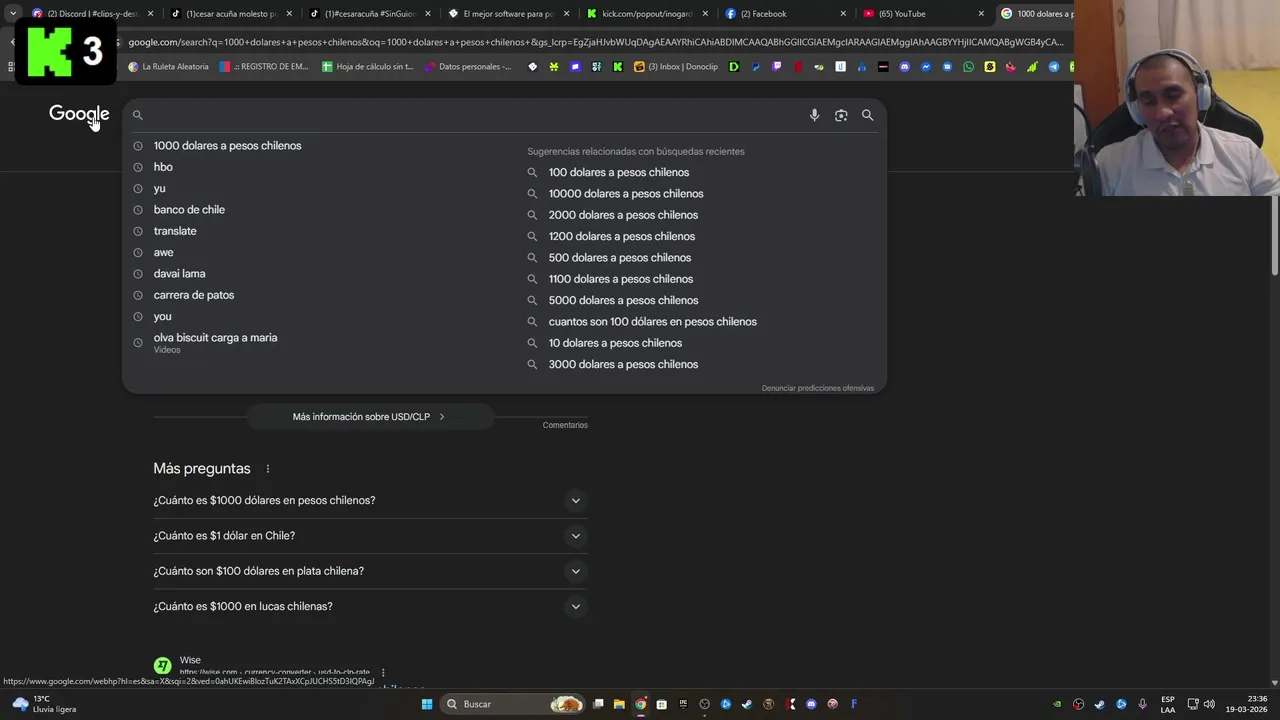Open 'Hoja de cálculo sin t...' bookmark
Screen dimensions: 1280x720
(x=367, y=67)
